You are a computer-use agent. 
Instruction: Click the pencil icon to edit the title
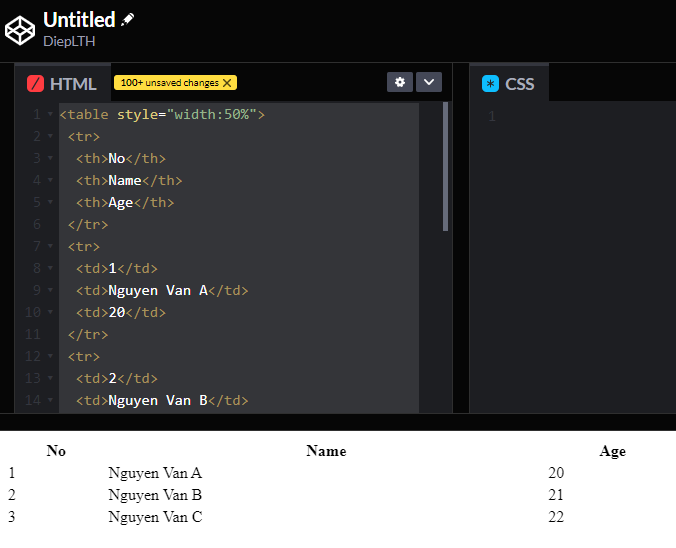(x=127, y=20)
